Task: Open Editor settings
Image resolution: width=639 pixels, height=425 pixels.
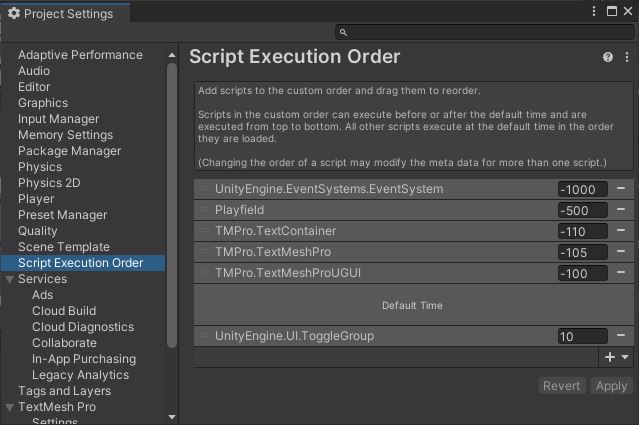Action: [x=34, y=87]
